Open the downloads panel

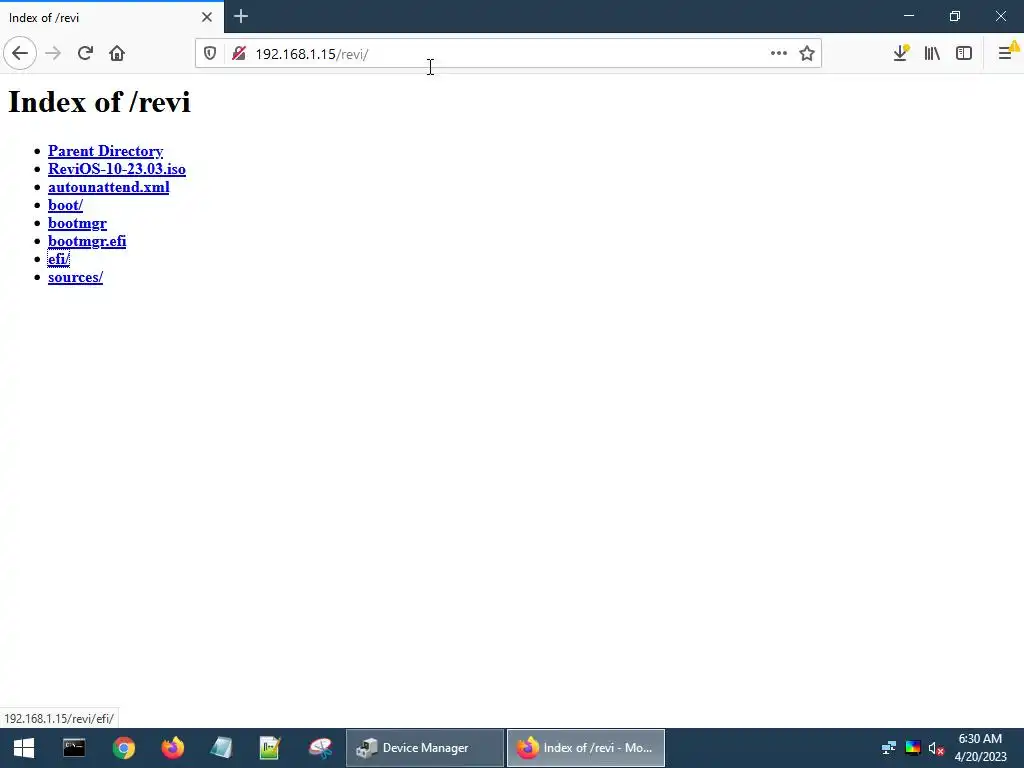click(901, 54)
